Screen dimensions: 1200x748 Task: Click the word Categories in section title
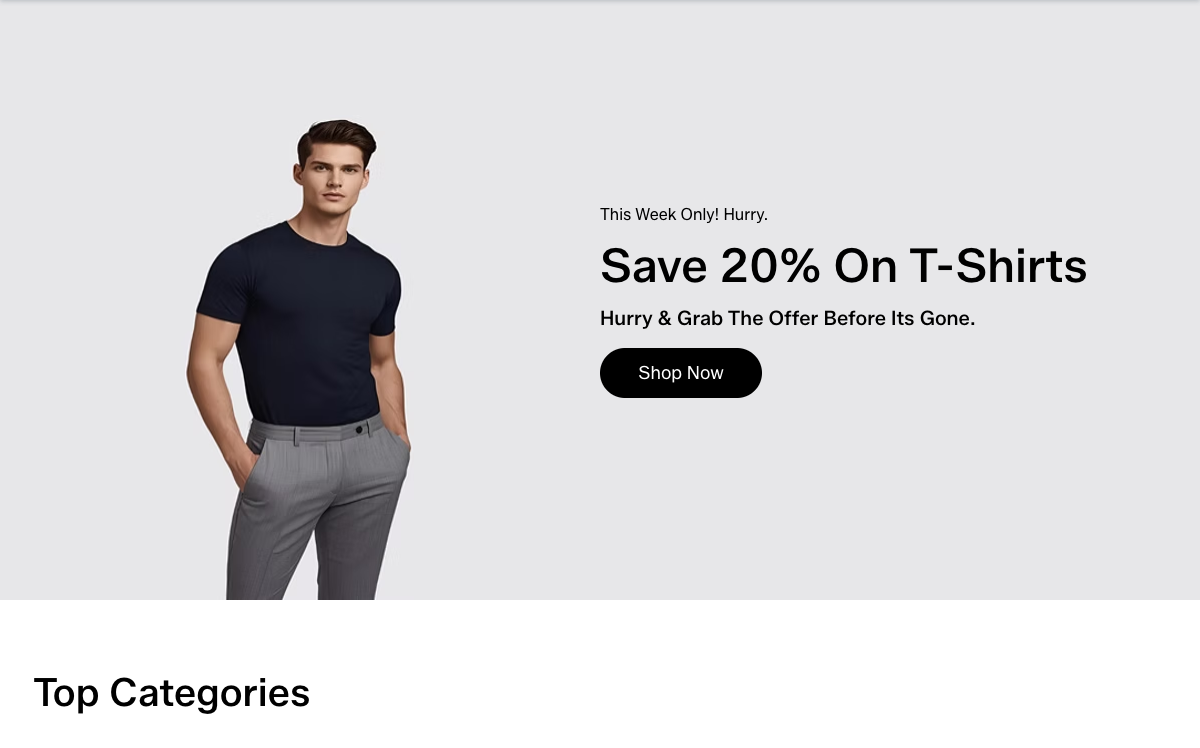point(210,693)
